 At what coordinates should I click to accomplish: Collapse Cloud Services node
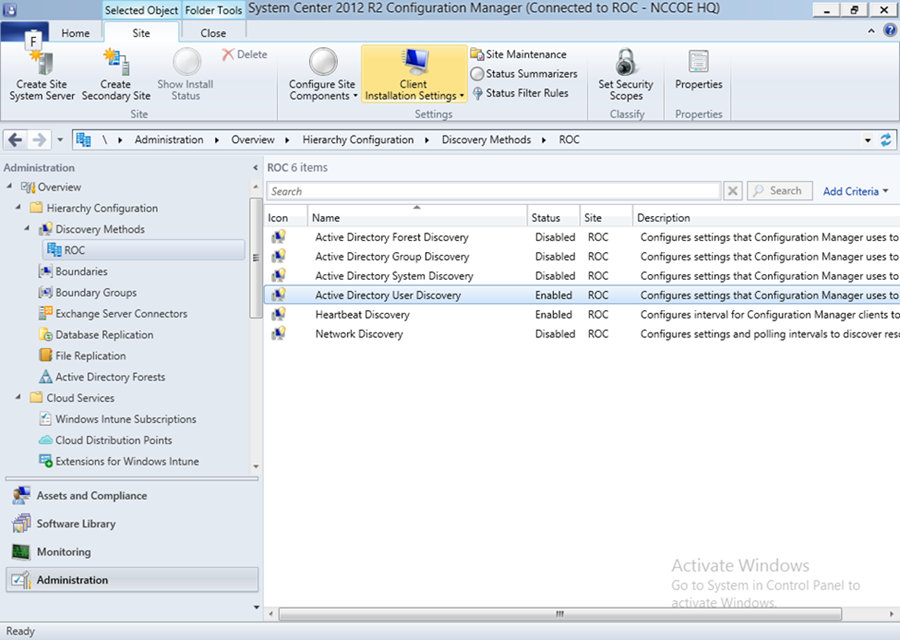point(18,397)
